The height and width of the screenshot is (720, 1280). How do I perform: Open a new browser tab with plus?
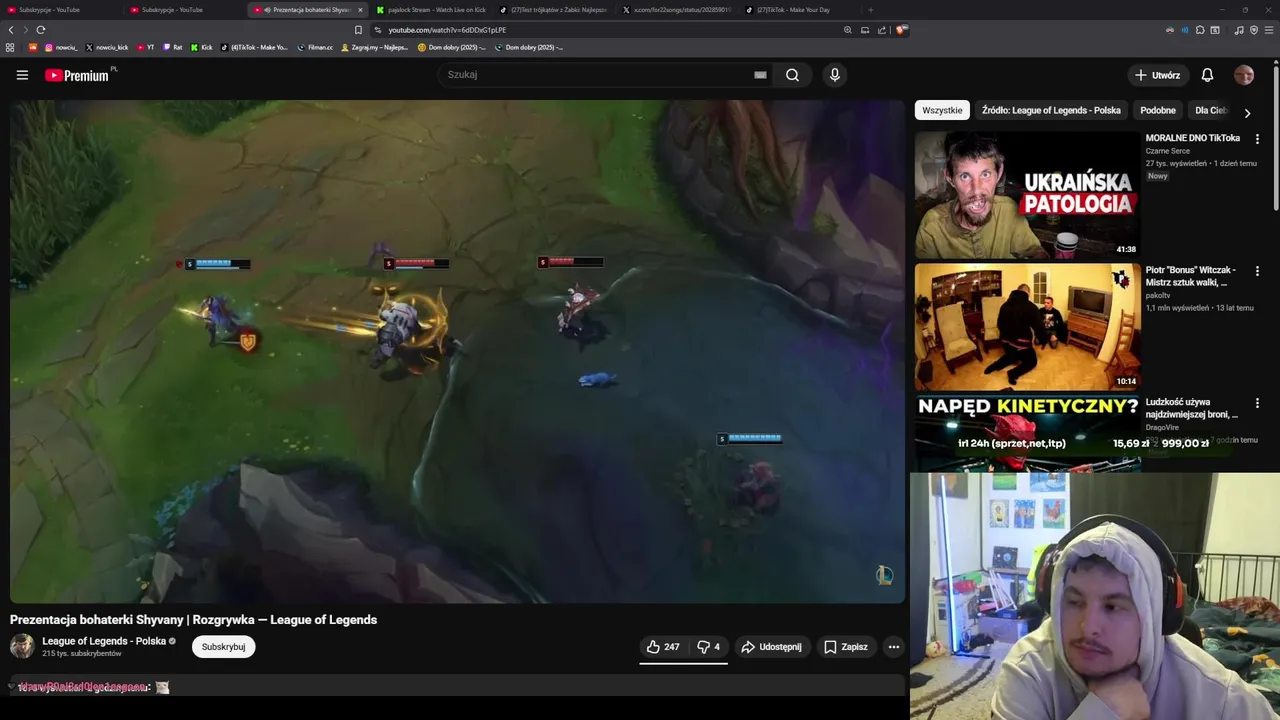pos(870,10)
